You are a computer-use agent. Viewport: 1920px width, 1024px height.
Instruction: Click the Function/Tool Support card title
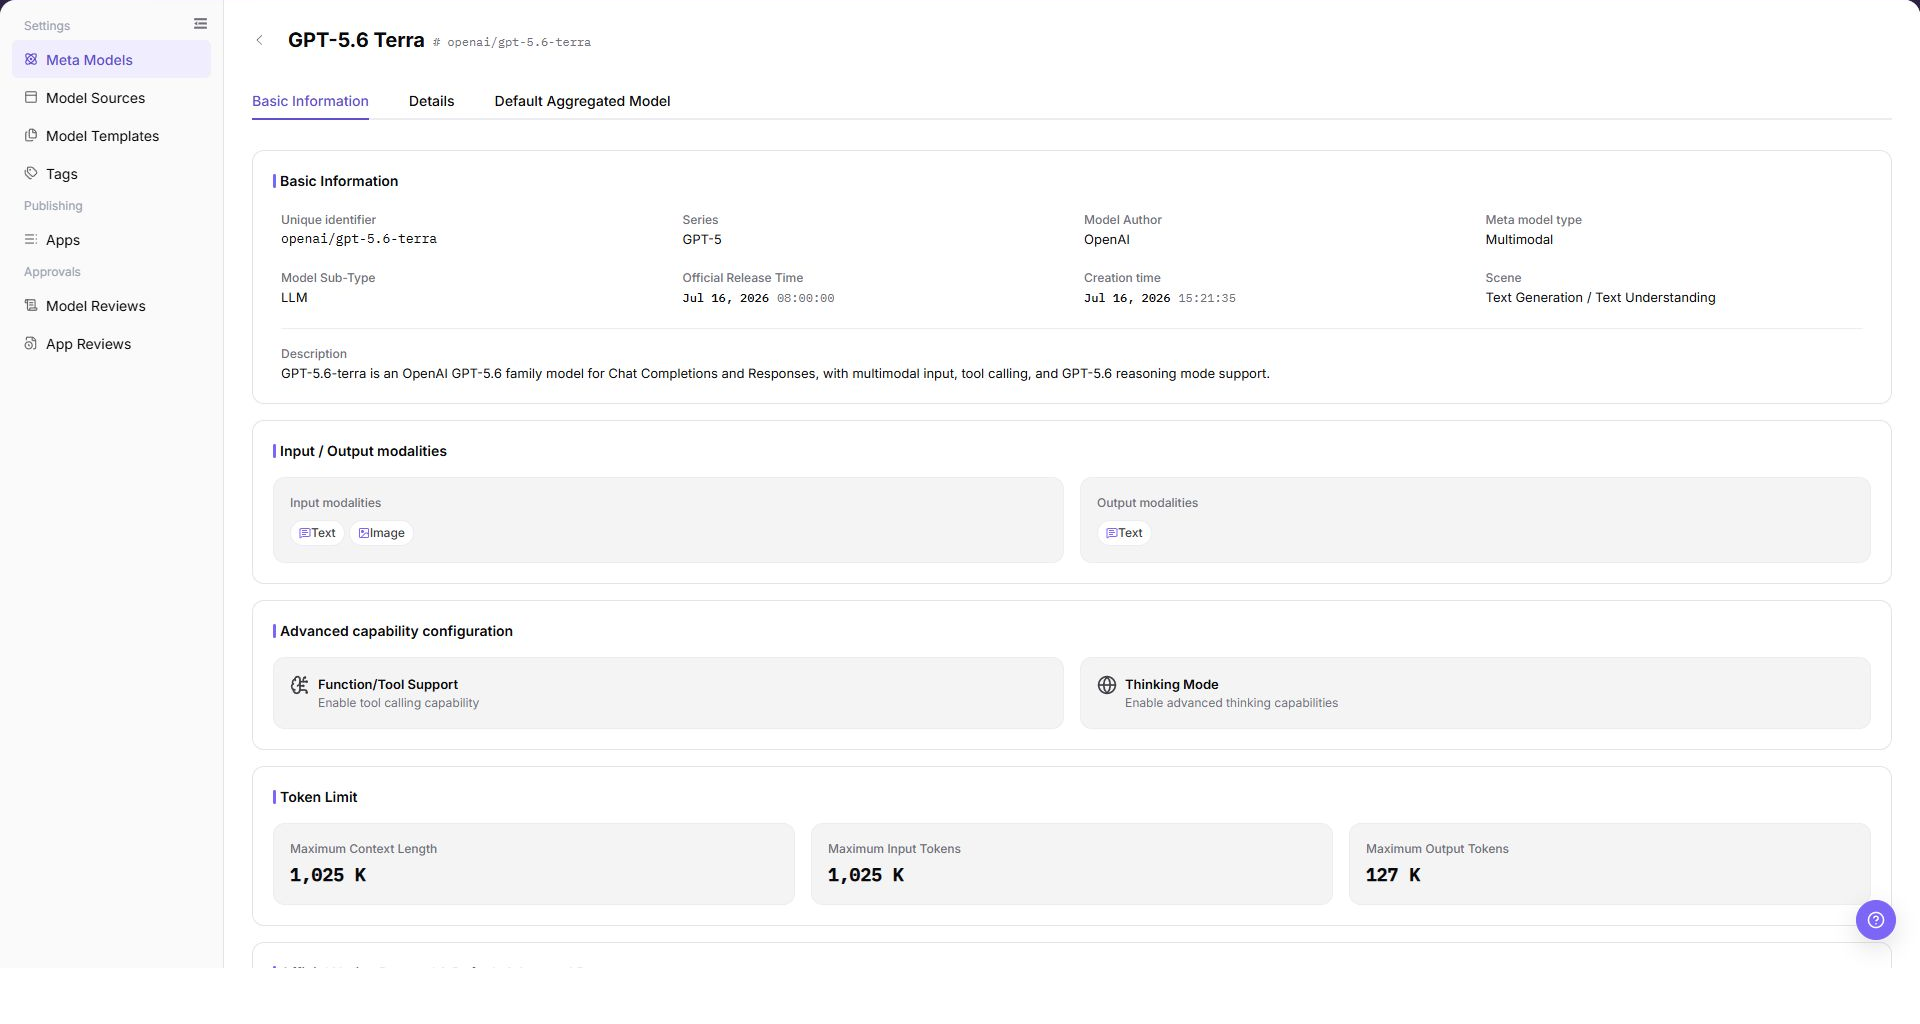point(388,684)
